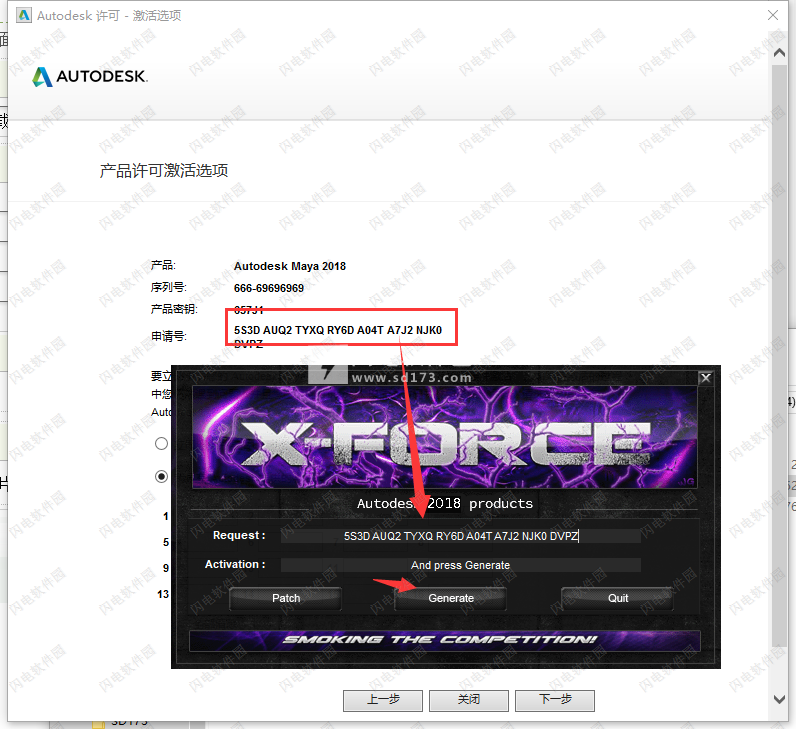
Task: Click the 关闭 (Close) button
Action: (x=469, y=700)
